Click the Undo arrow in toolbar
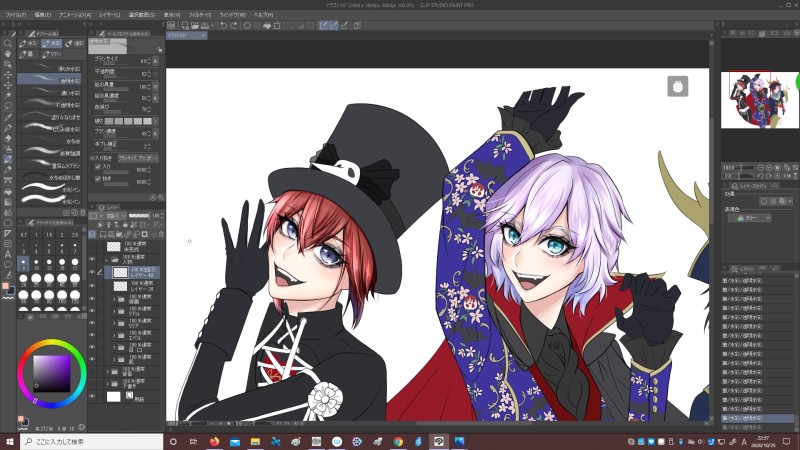This screenshot has height=450, width=800. pos(223,26)
